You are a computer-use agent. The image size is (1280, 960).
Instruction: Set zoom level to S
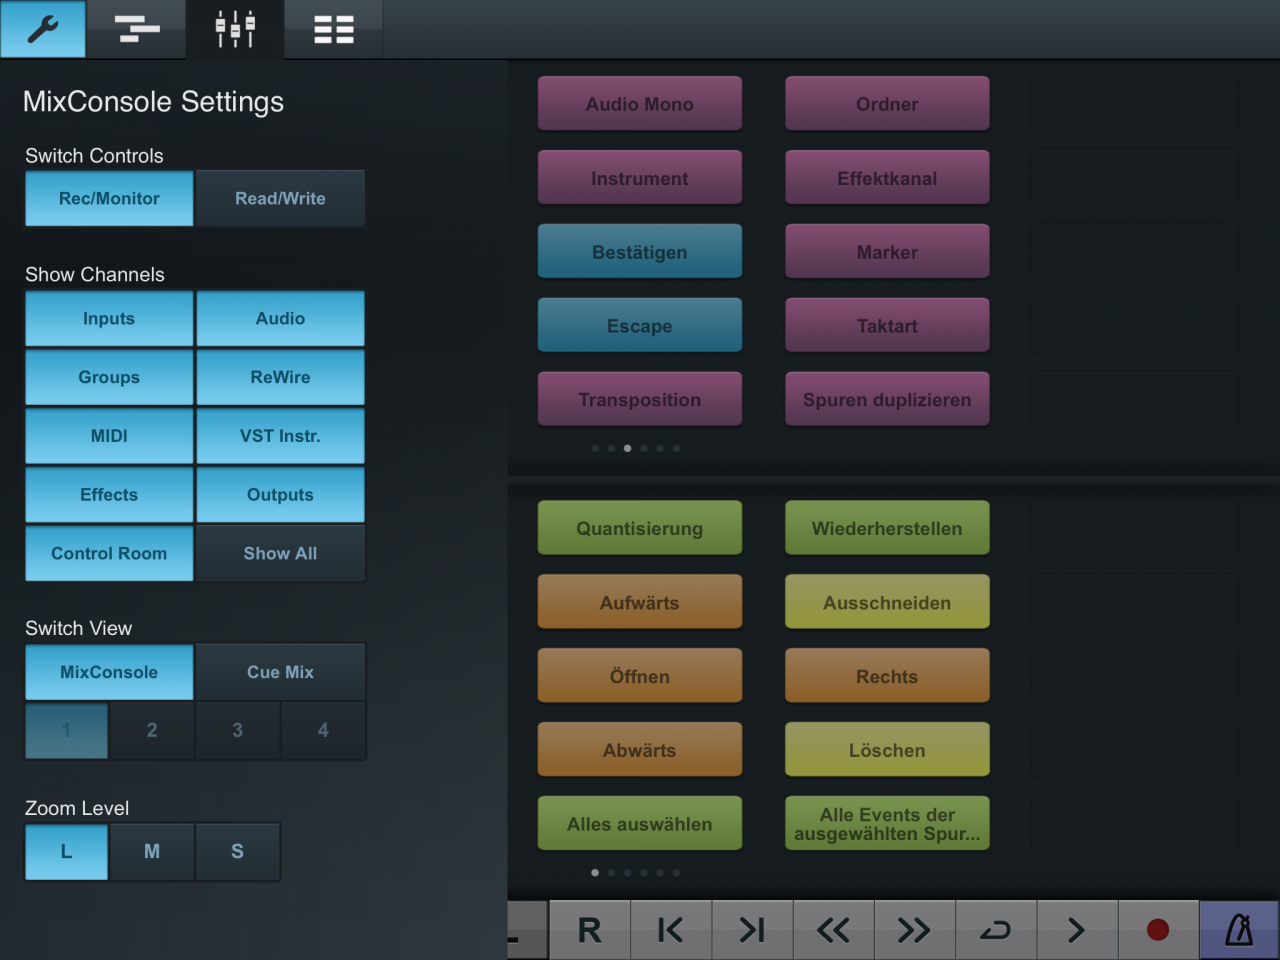pyautogui.click(x=237, y=851)
